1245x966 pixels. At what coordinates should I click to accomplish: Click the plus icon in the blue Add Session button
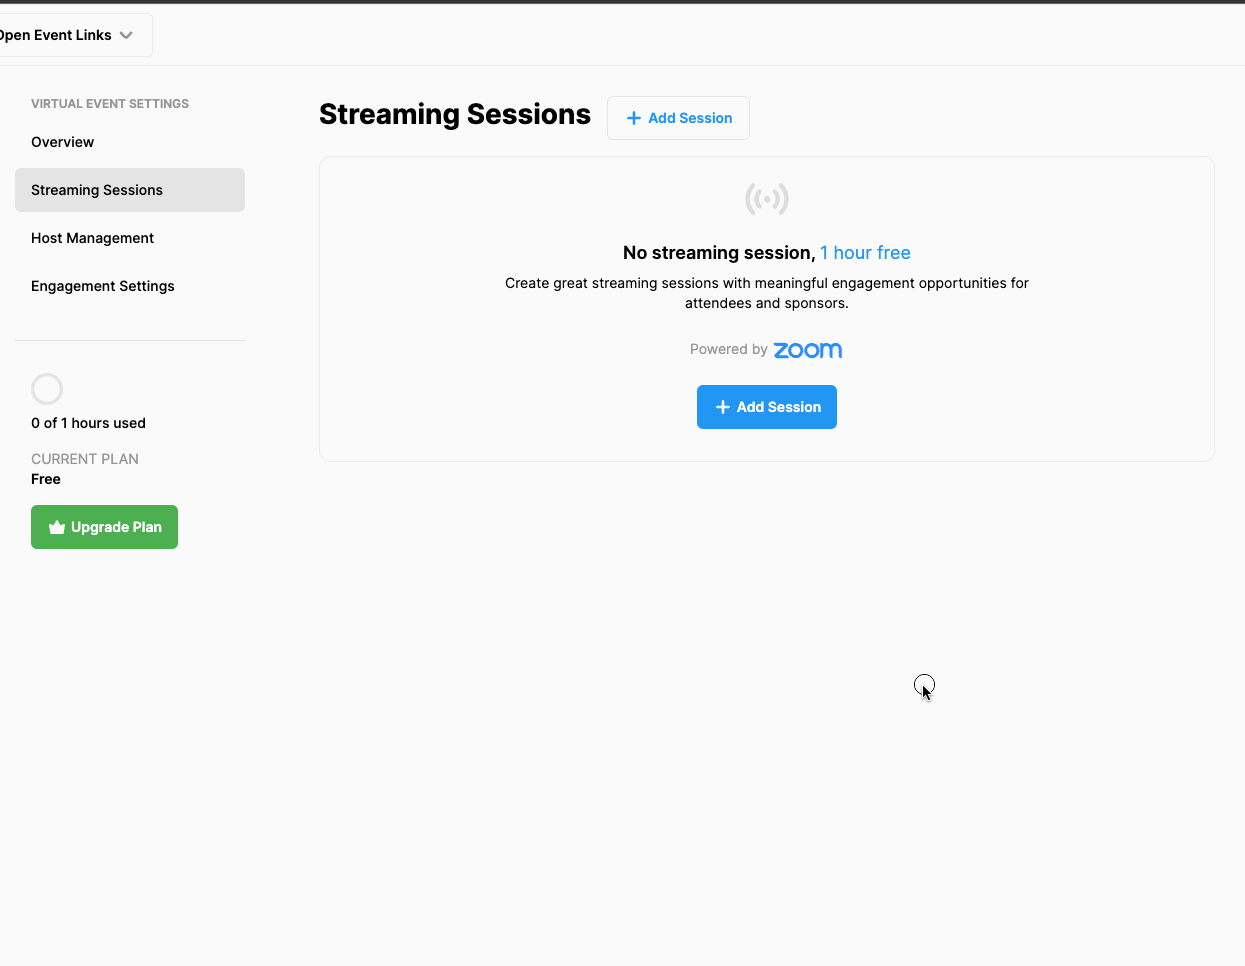[x=723, y=407]
